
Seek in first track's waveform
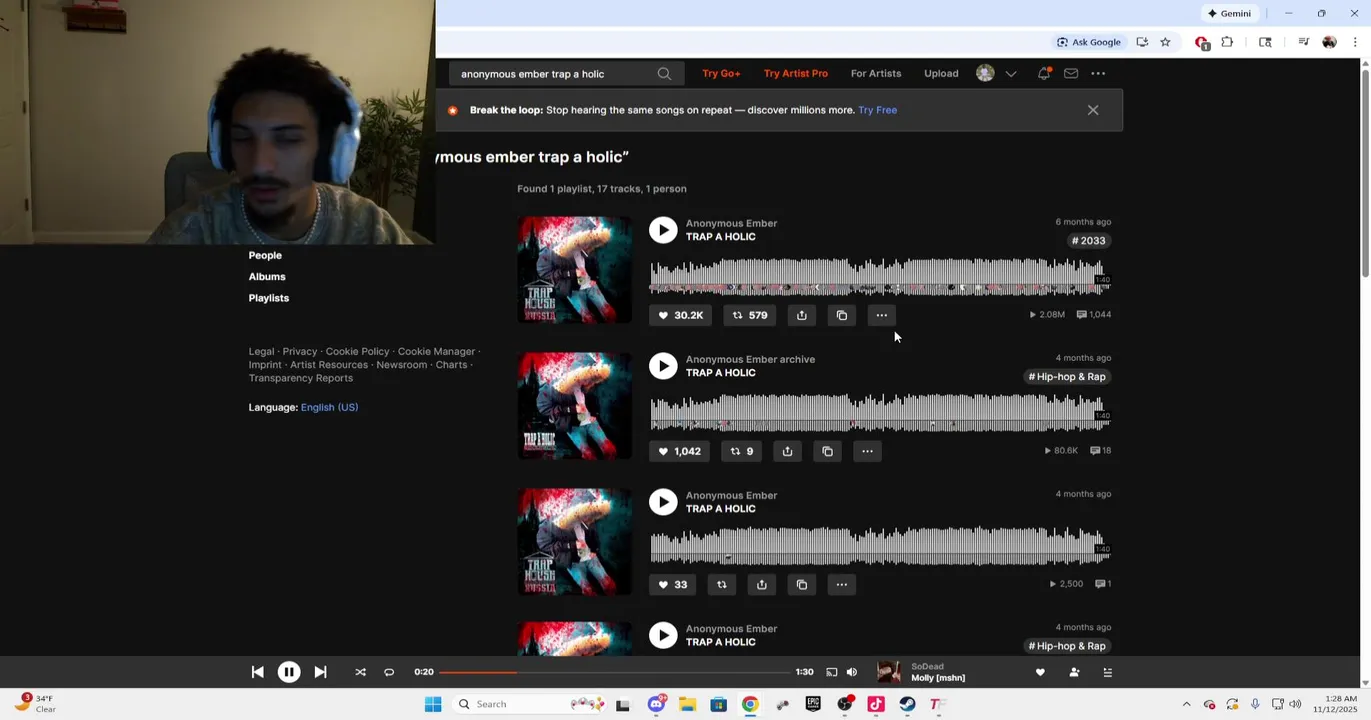click(880, 277)
